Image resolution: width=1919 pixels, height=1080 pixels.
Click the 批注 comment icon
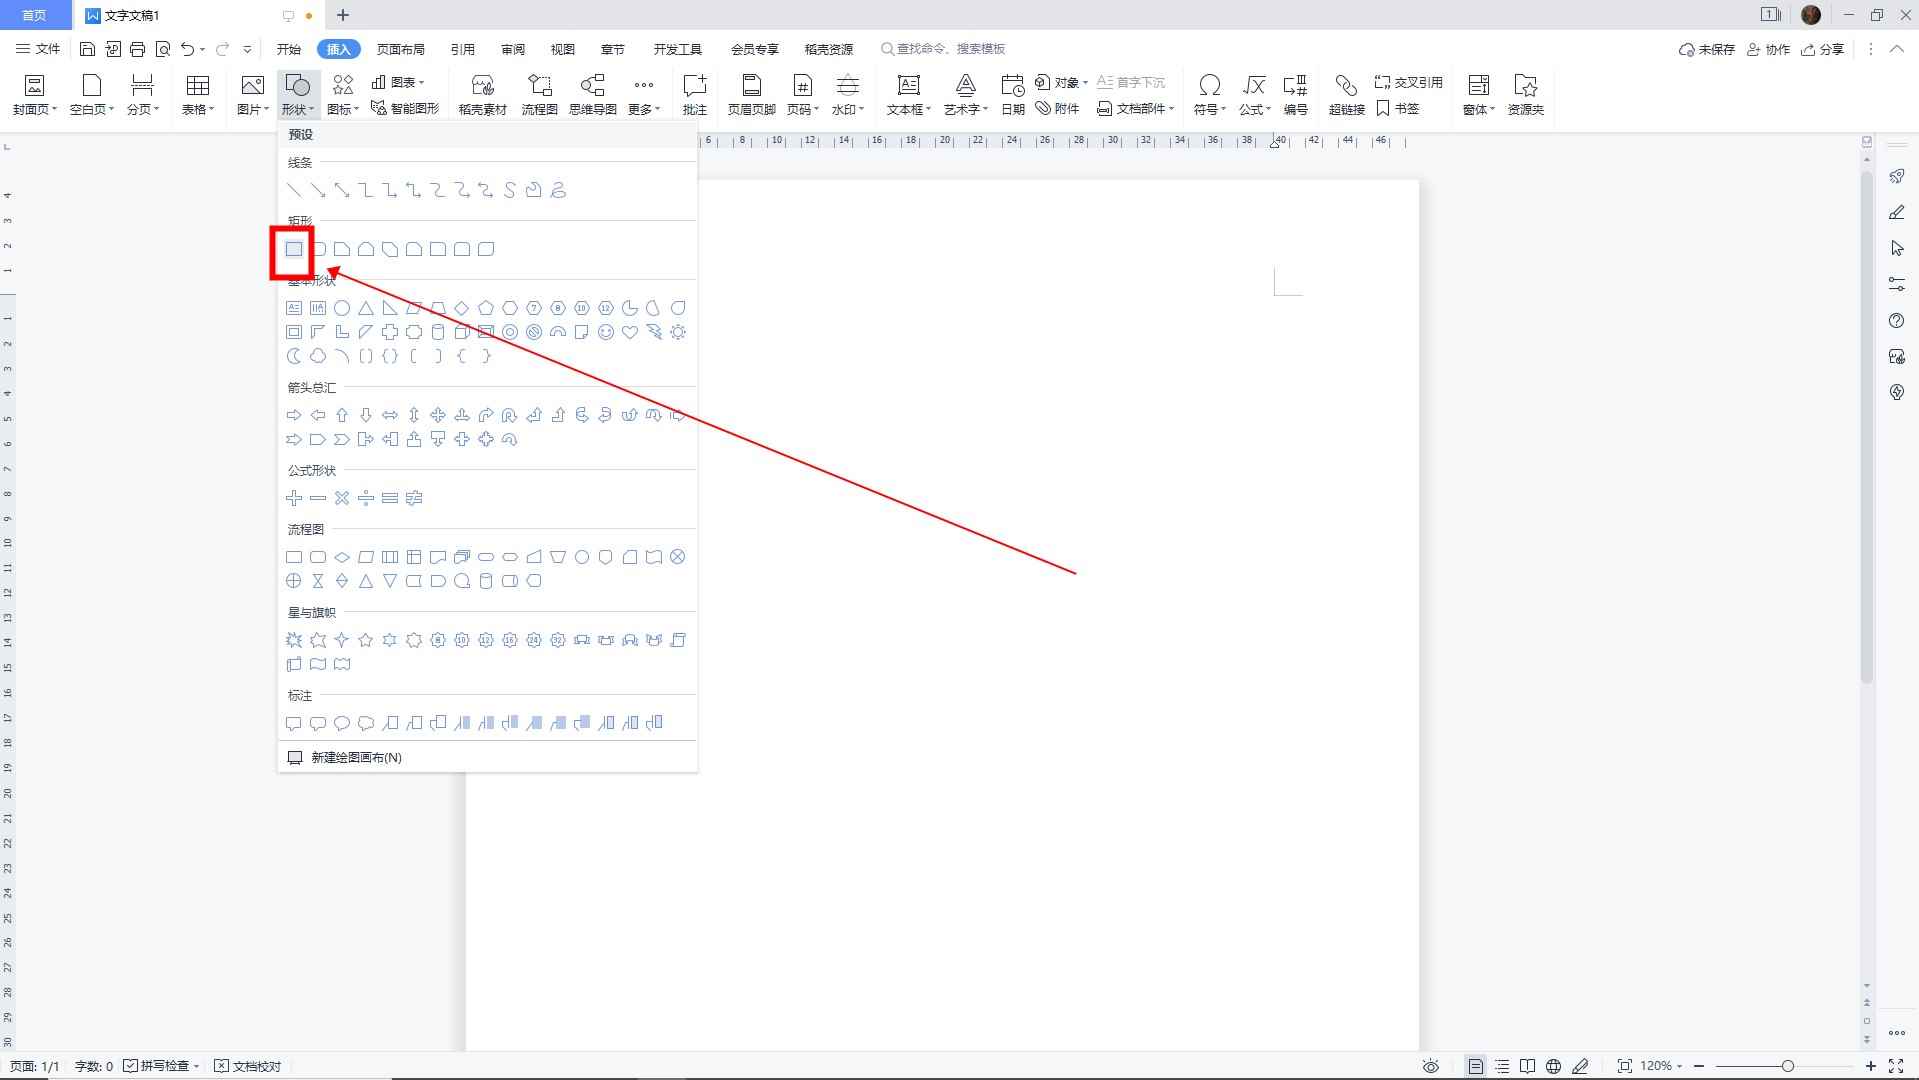tap(694, 95)
